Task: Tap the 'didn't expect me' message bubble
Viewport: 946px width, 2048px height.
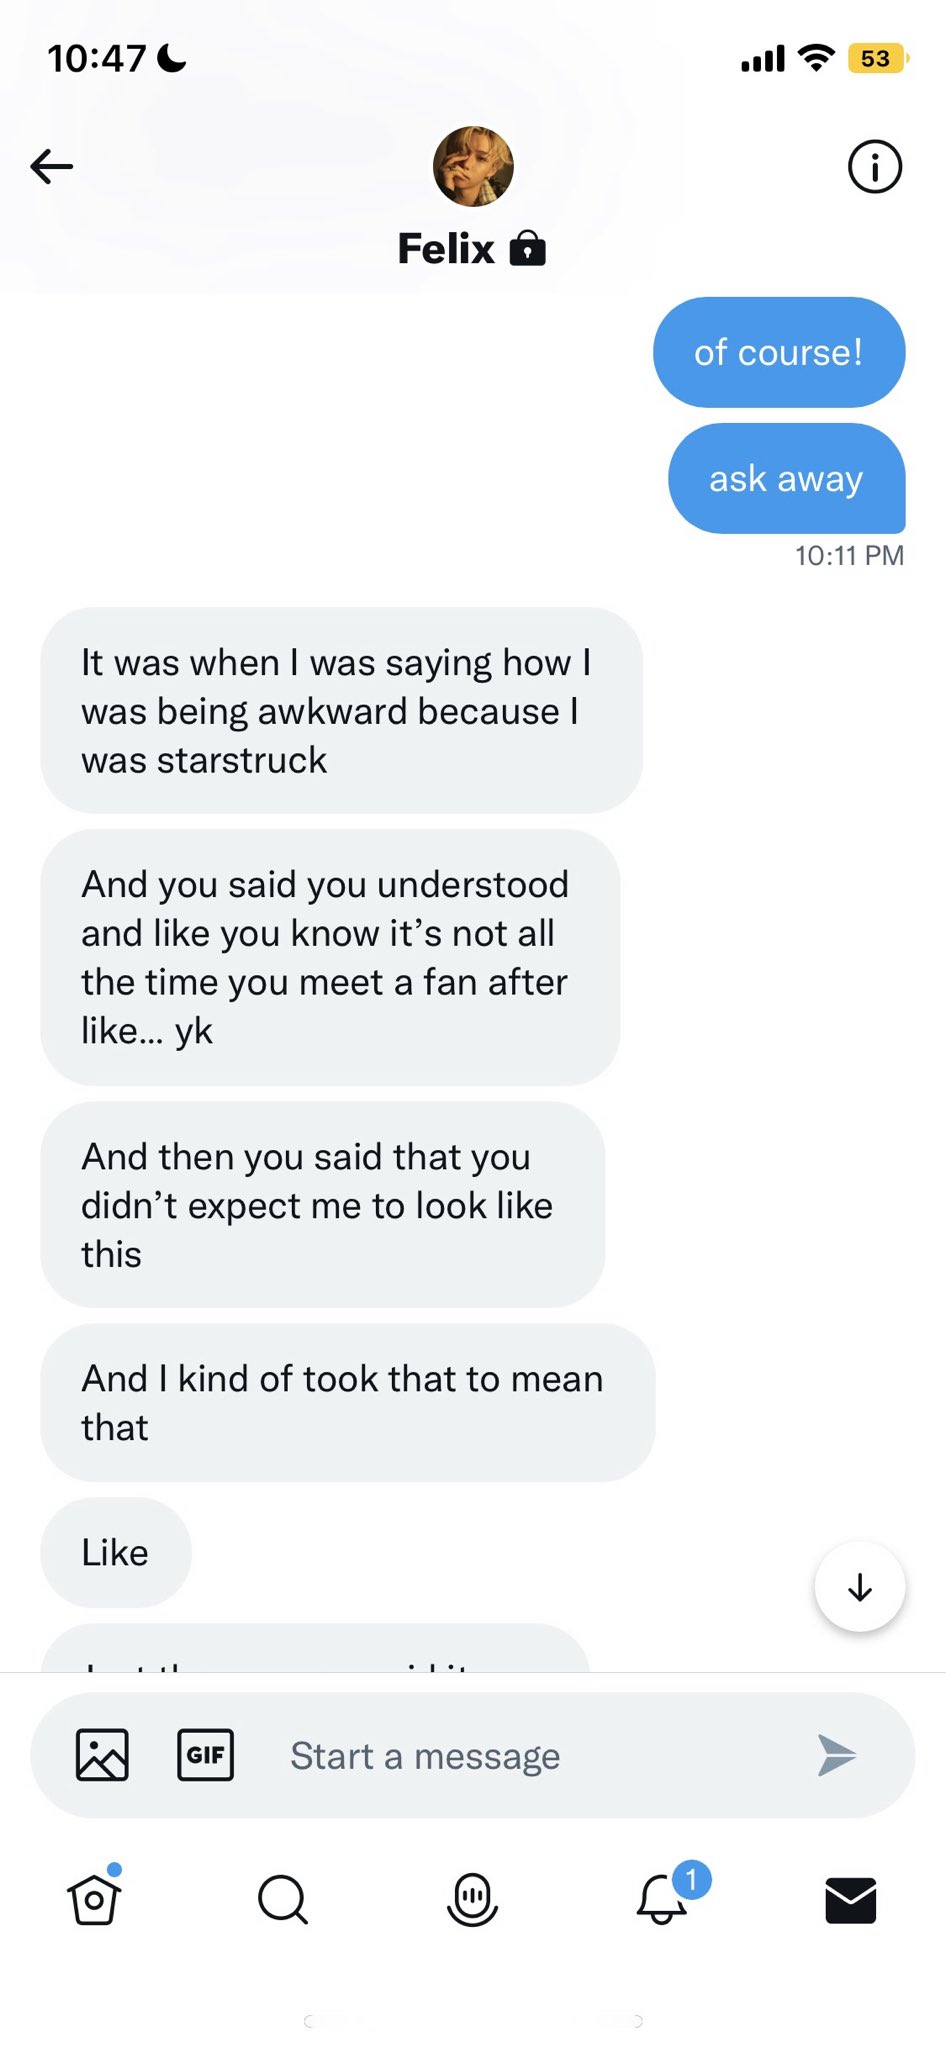Action: (323, 1204)
